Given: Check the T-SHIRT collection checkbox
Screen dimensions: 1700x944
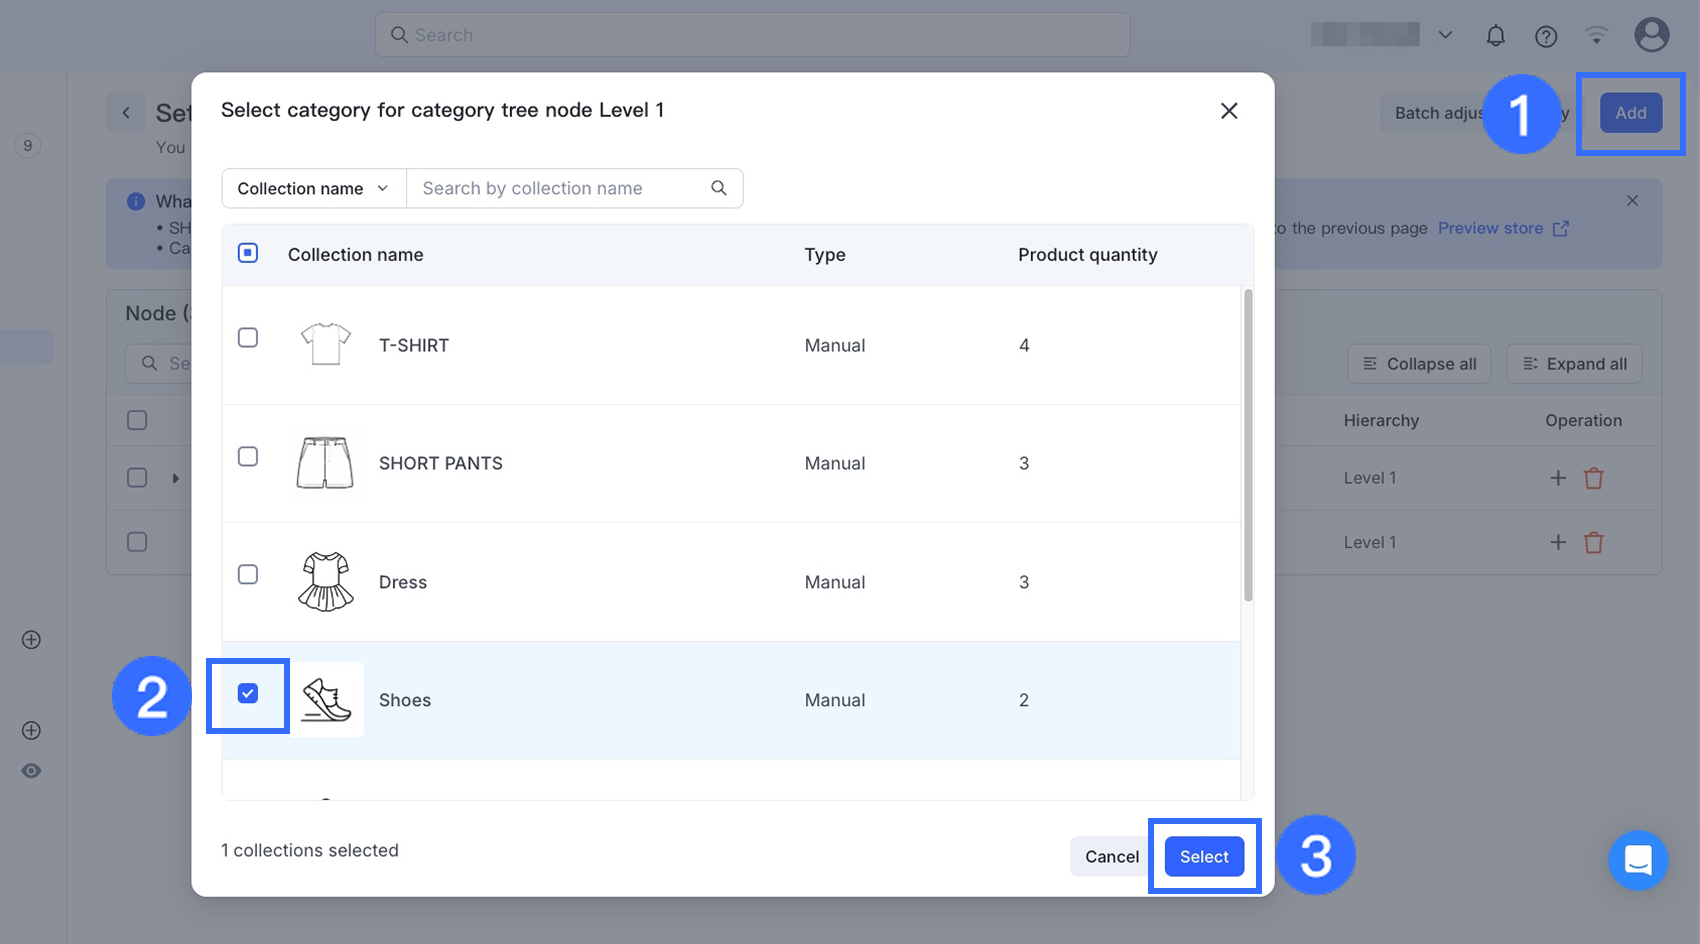Looking at the screenshot, I should pyautogui.click(x=248, y=338).
